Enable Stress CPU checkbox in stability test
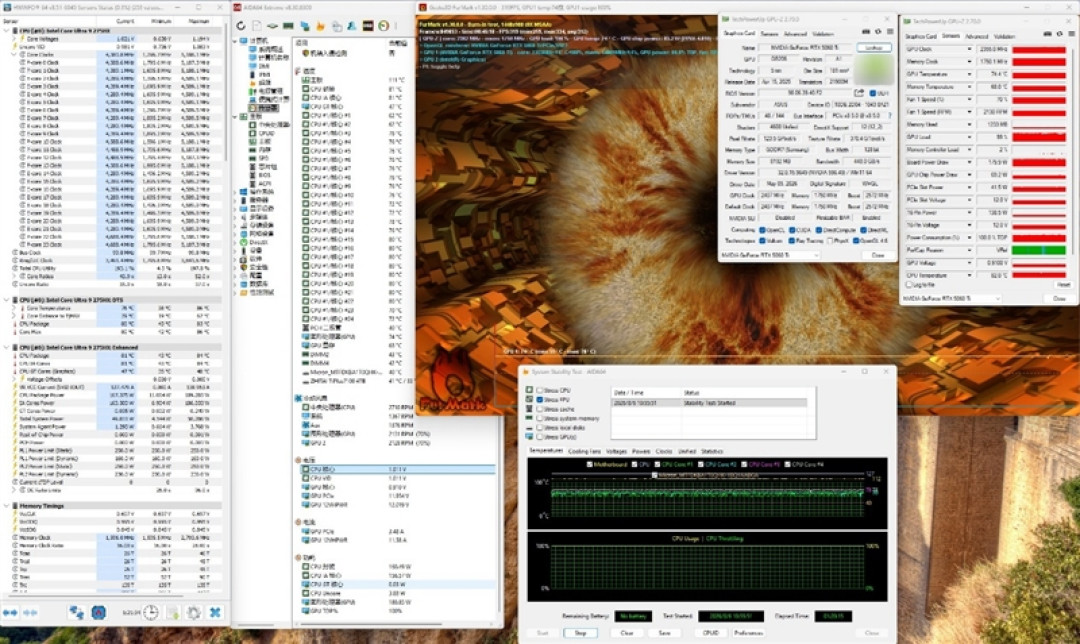1080x644 pixels. [x=540, y=391]
